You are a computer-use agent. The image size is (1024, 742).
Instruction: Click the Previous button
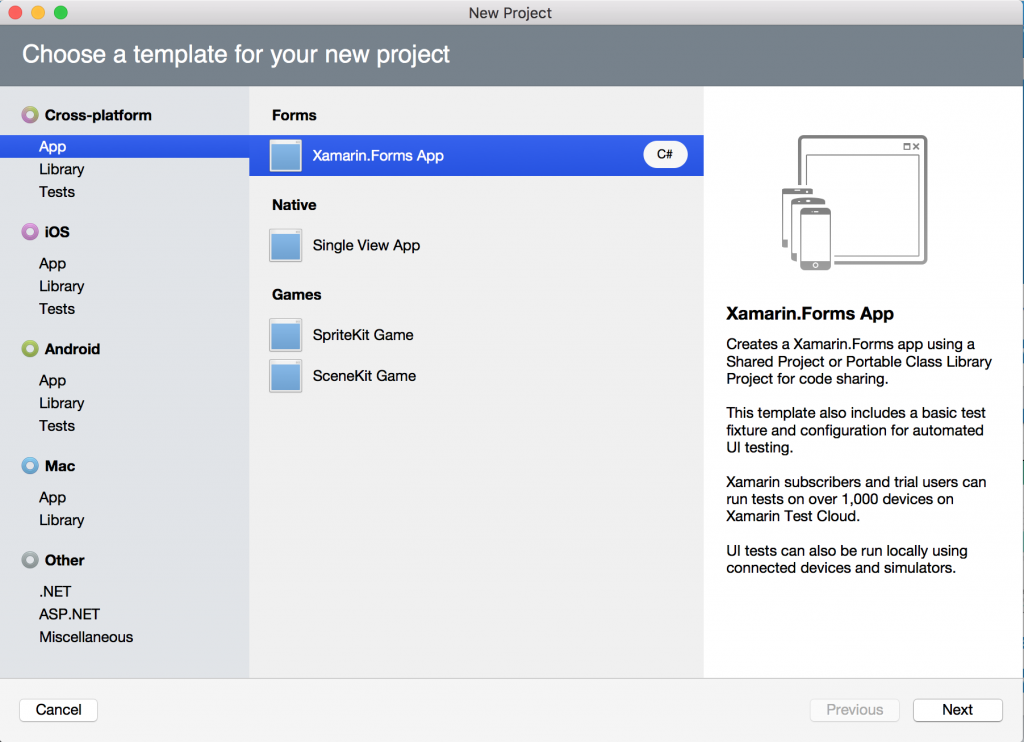coord(854,710)
